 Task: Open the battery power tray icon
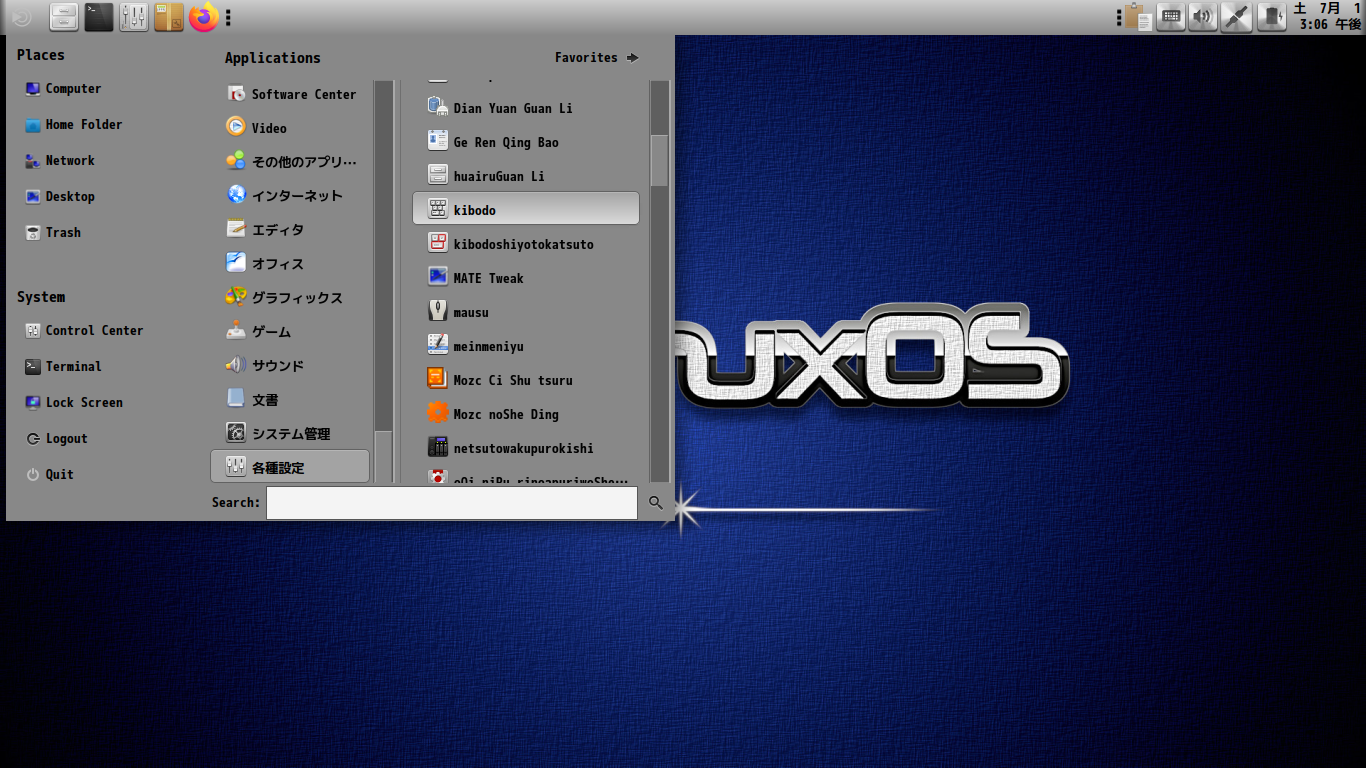[1271, 17]
